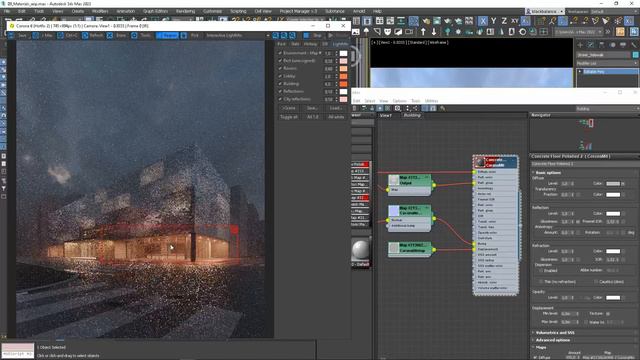Enable the Dispersion Enabled checkbox
Image resolution: width=640 pixels, height=360 pixels.
[541, 271]
